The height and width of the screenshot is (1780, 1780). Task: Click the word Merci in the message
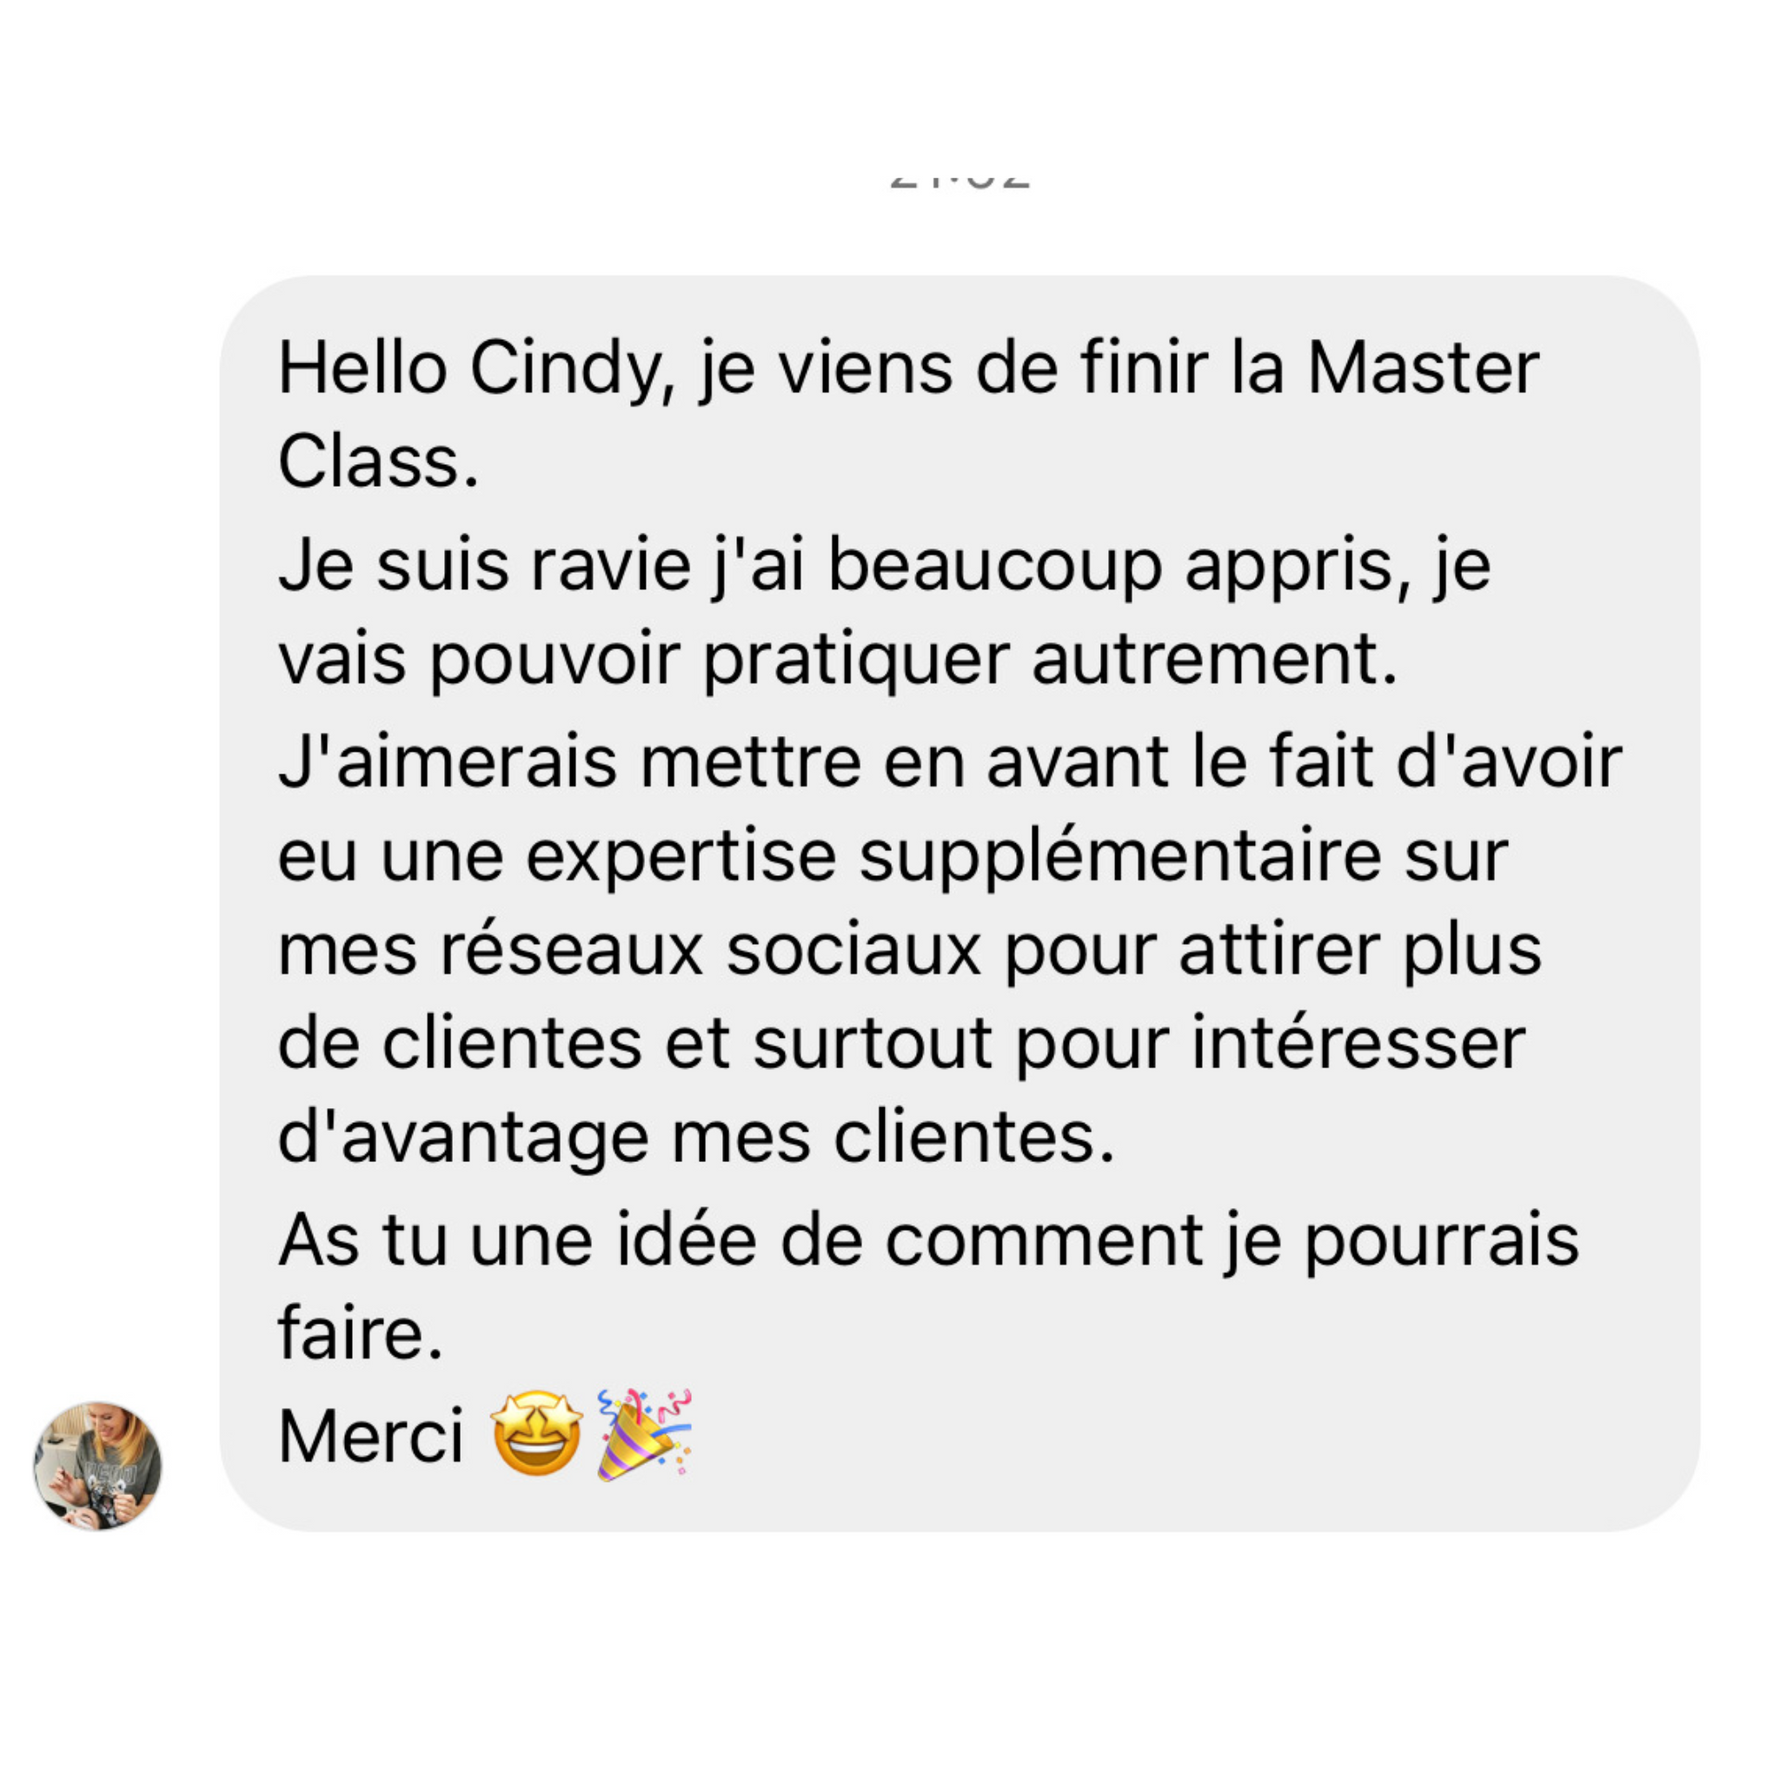pos(370,1436)
